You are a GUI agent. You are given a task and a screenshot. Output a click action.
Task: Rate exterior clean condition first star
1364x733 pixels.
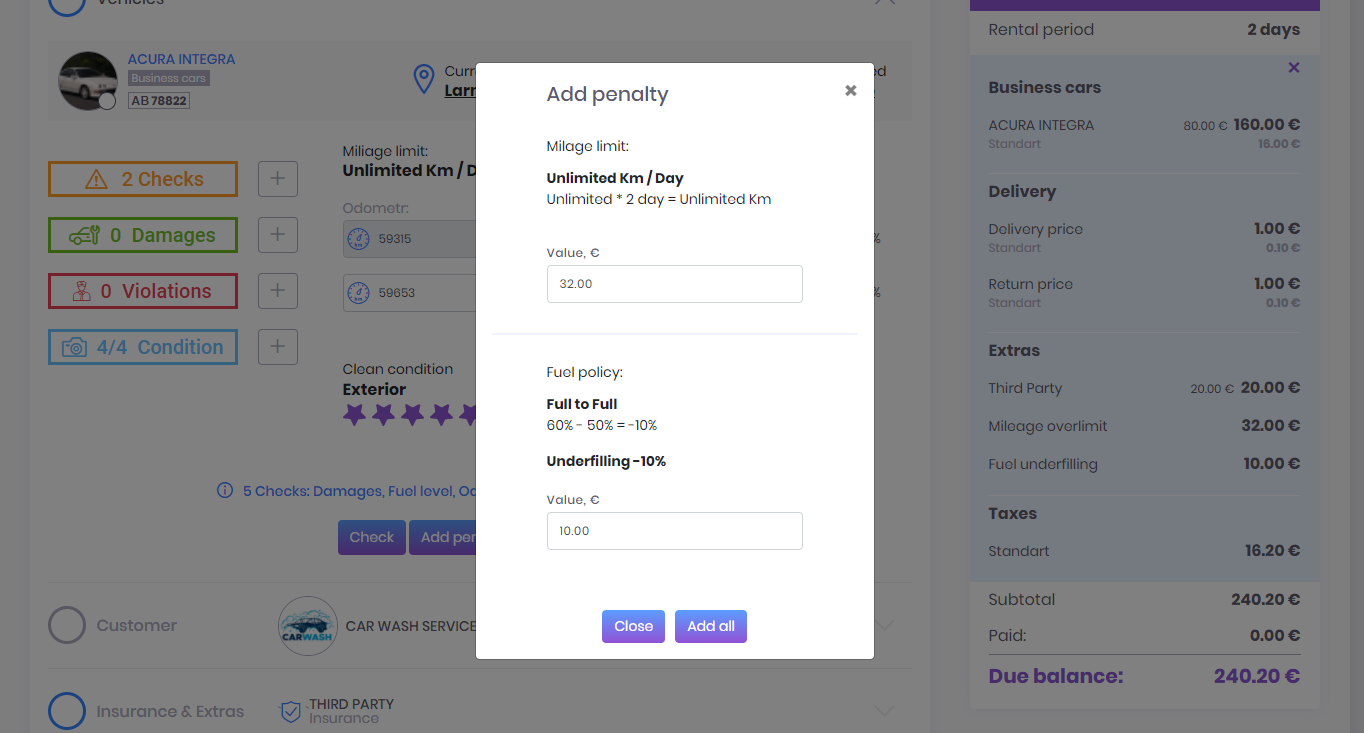tap(354, 414)
